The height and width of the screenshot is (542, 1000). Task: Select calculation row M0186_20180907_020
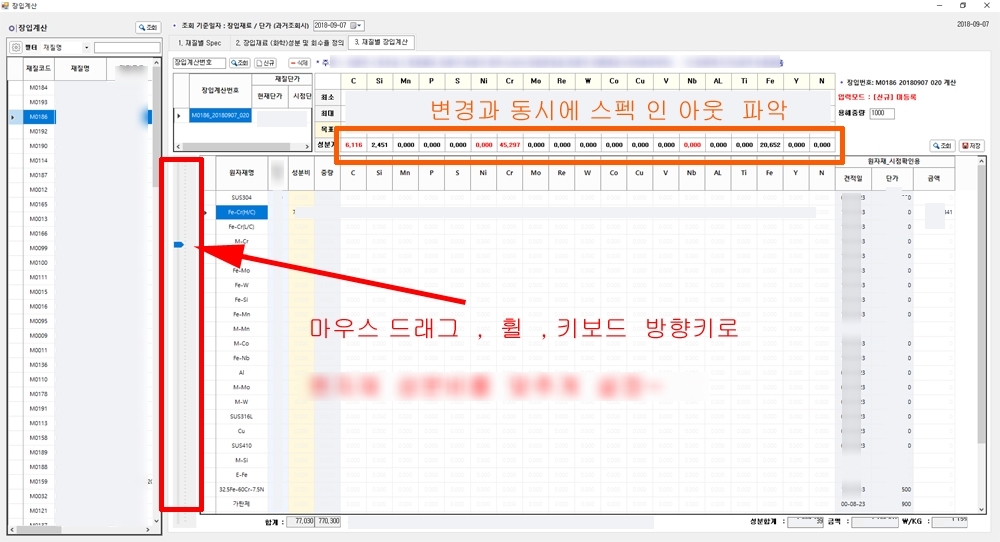point(220,115)
